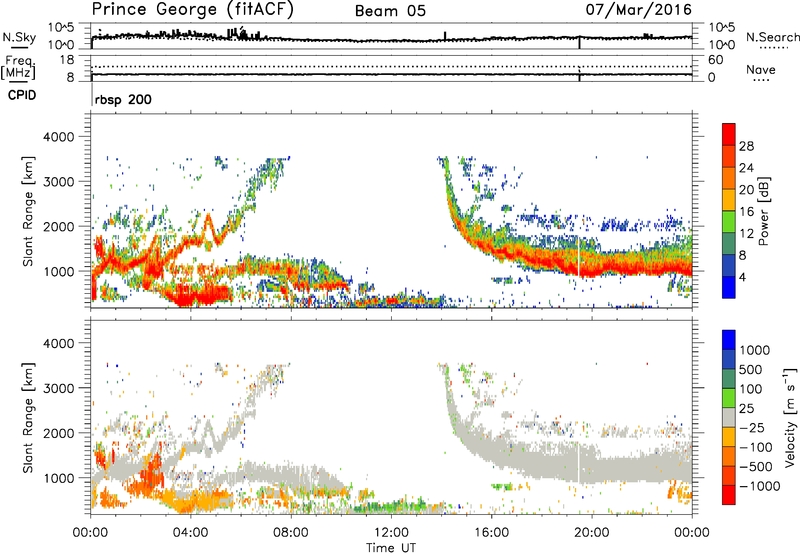Click the date 07/Mar/2016
Screen dimensions: 800x554
pos(638,10)
